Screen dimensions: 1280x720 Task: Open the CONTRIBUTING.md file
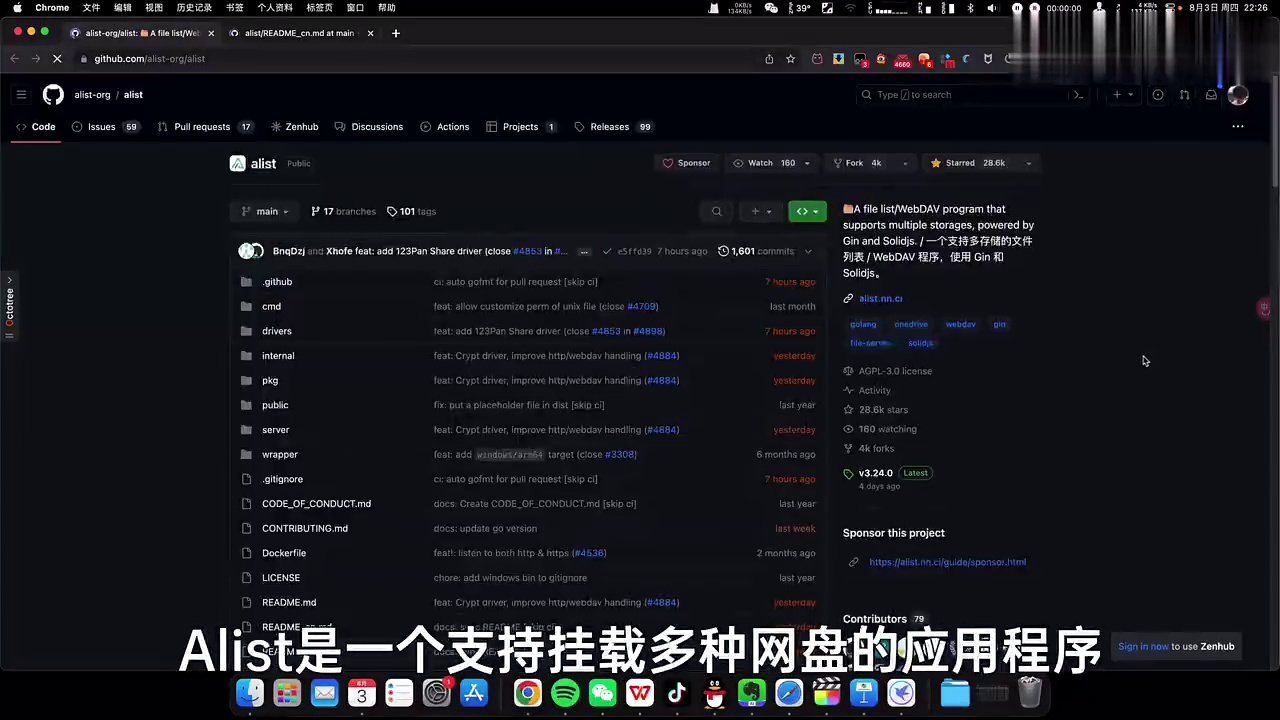pyautogui.click(x=305, y=528)
